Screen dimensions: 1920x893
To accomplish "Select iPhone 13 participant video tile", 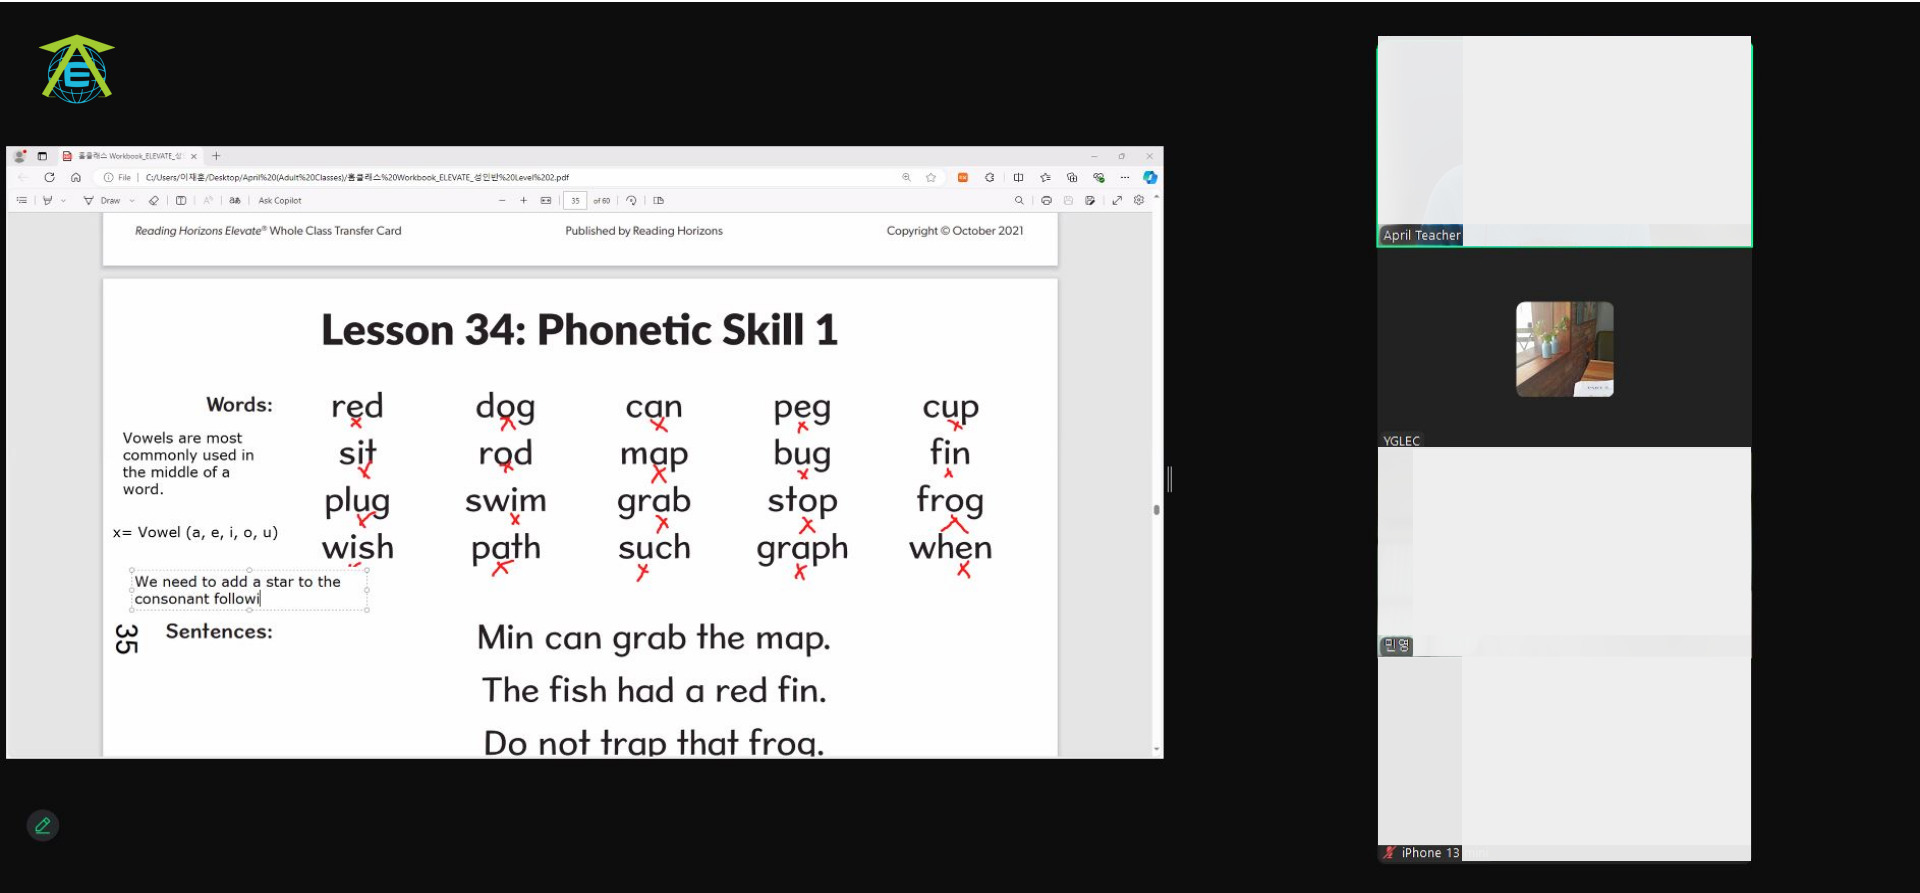I will pyautogui.click(x=1564, y=759).
